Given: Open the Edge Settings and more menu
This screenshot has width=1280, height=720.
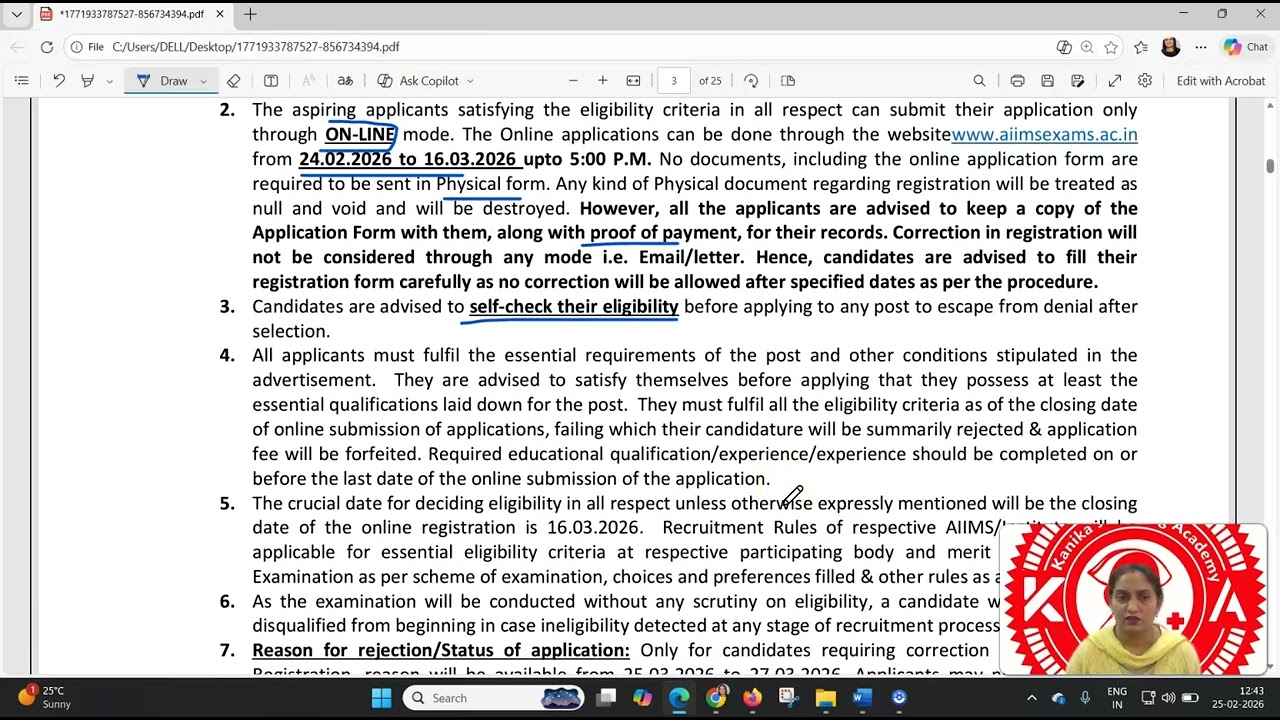Looking at the screenshot, I should (x=1201, y=47).
